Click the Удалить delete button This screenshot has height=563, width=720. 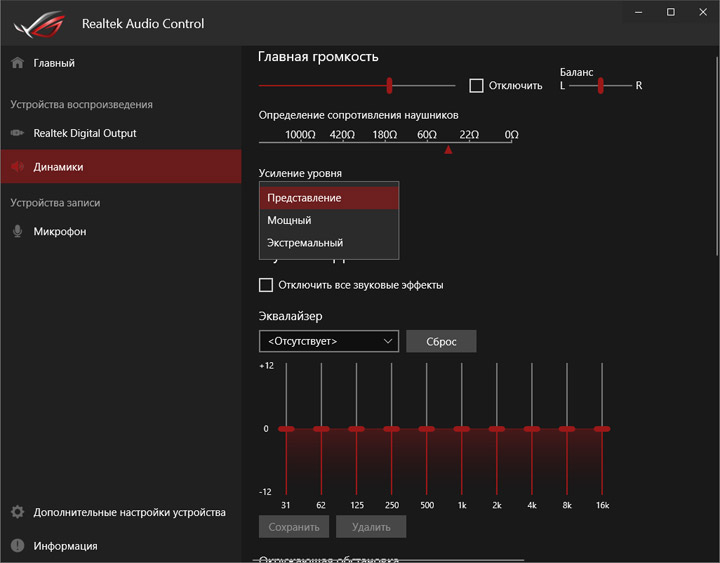point(371,527)
